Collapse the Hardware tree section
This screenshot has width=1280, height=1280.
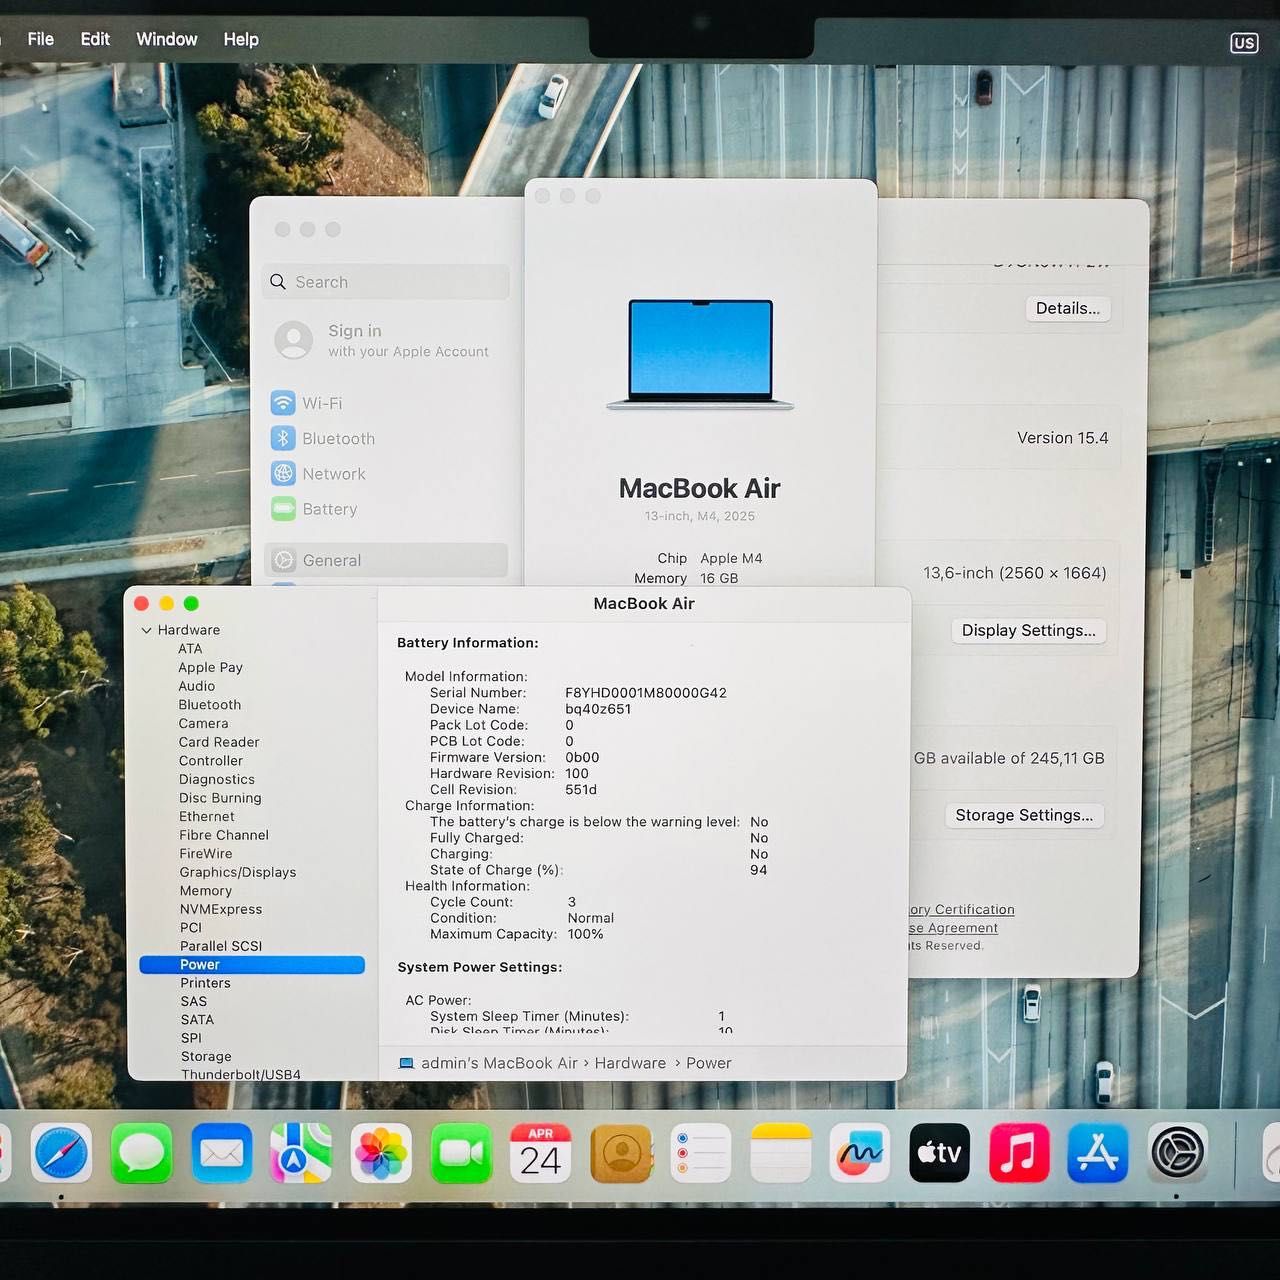click(x=147, y=630)
